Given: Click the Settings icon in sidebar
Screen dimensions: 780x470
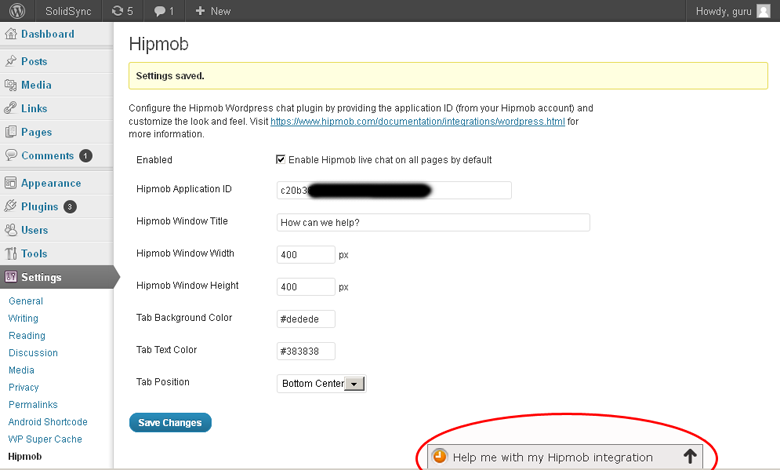Looking at the screenshot, I should coord(10,277).
